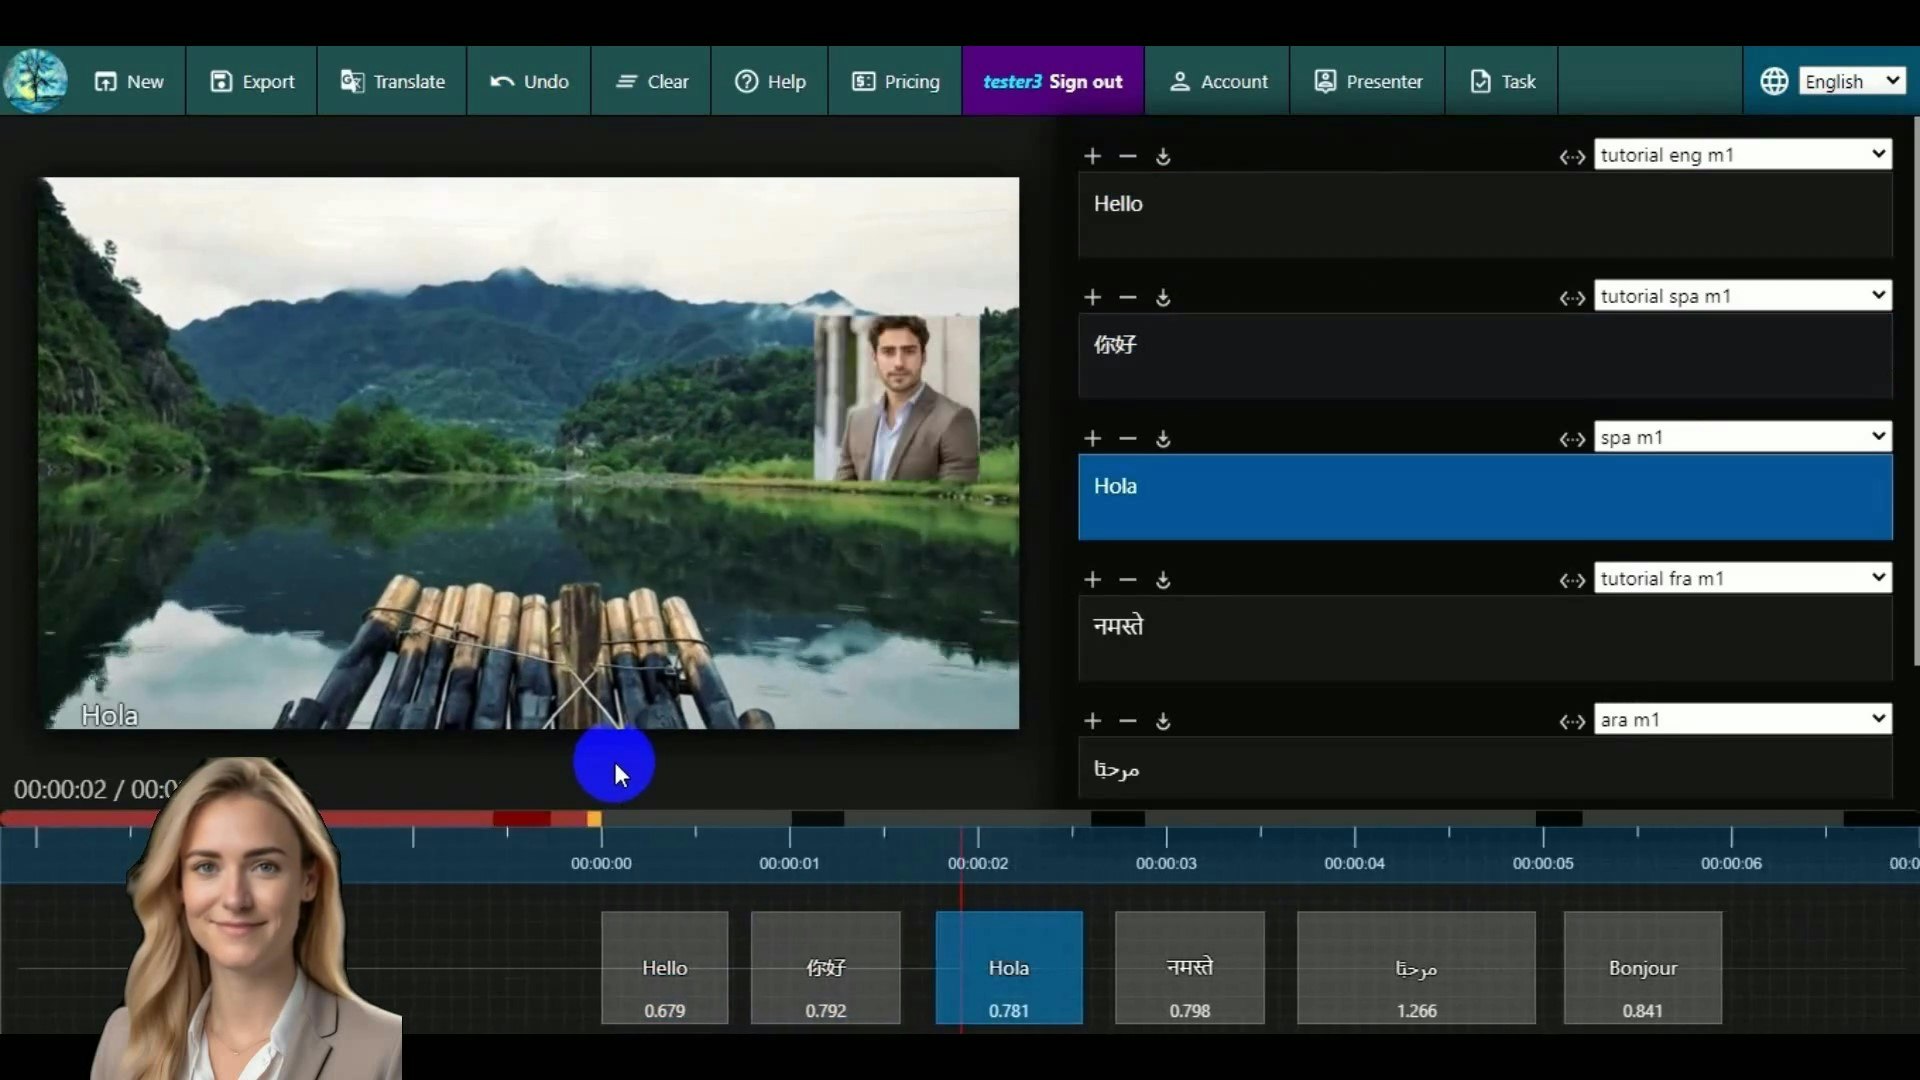Click the minus icon above the Hello subtitle
This screenshot has width=1920, height=1080.
pyautogui.click(x=1128, y=156)
